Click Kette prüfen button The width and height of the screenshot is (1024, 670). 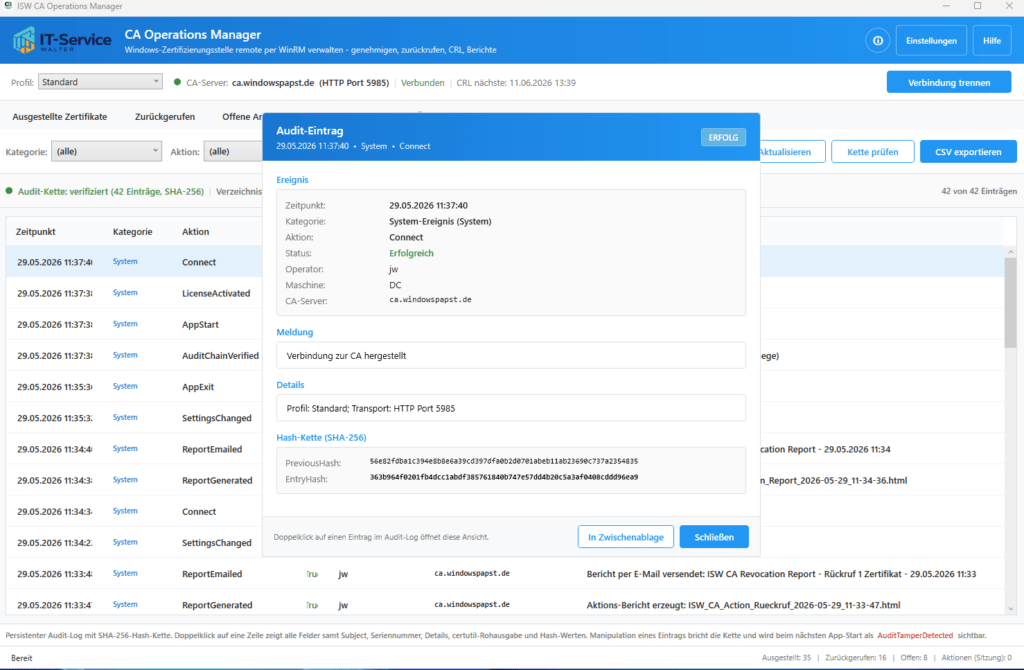[x=872, y=152]
